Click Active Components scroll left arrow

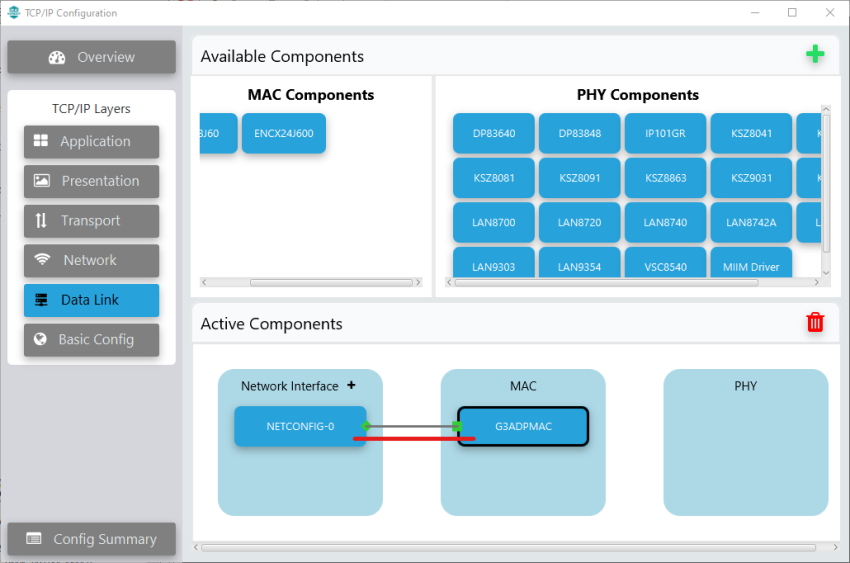click(x=196, y=548)
